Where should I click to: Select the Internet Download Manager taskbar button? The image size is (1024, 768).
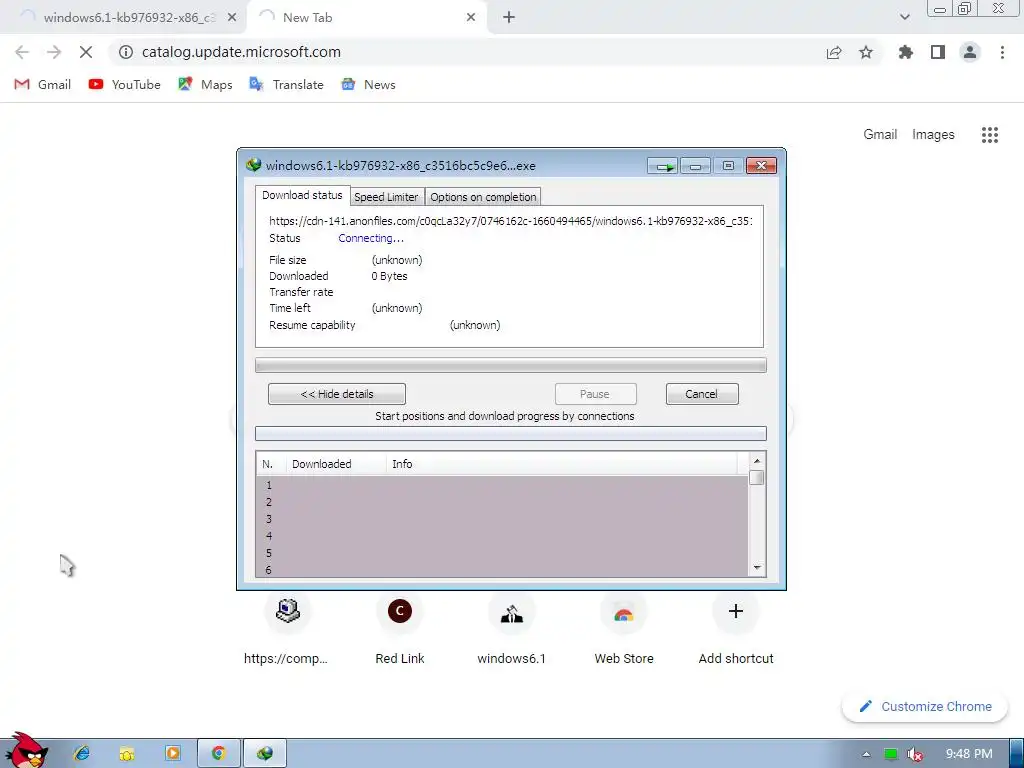coord(264,753)
